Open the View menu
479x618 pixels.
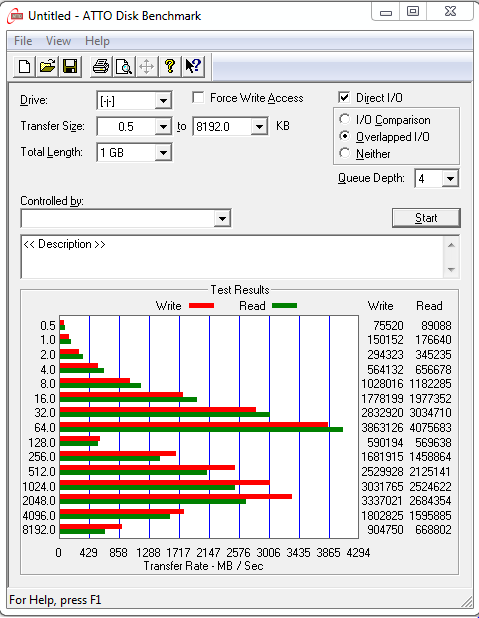pos(58,41)
